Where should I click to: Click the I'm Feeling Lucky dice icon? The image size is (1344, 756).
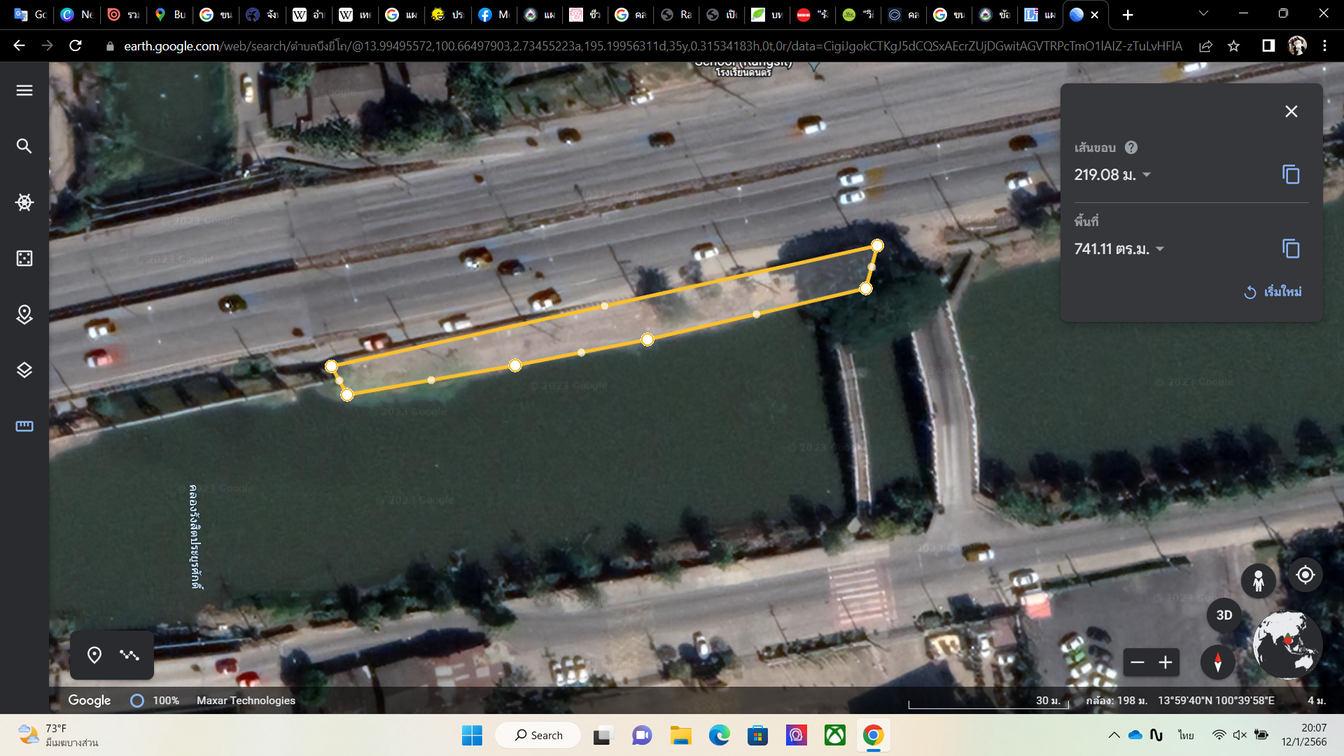pyautogui.click(x=25, y=258)
